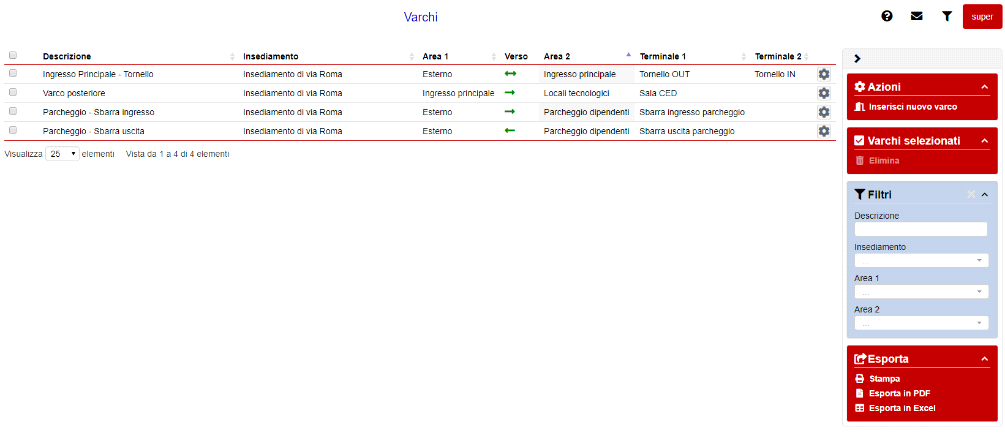The width and height of the screenshot is (1005, 438).
Task: Check the Varco posteriore row checkbox
Action: pyautogui.click(x=13, y=93)
